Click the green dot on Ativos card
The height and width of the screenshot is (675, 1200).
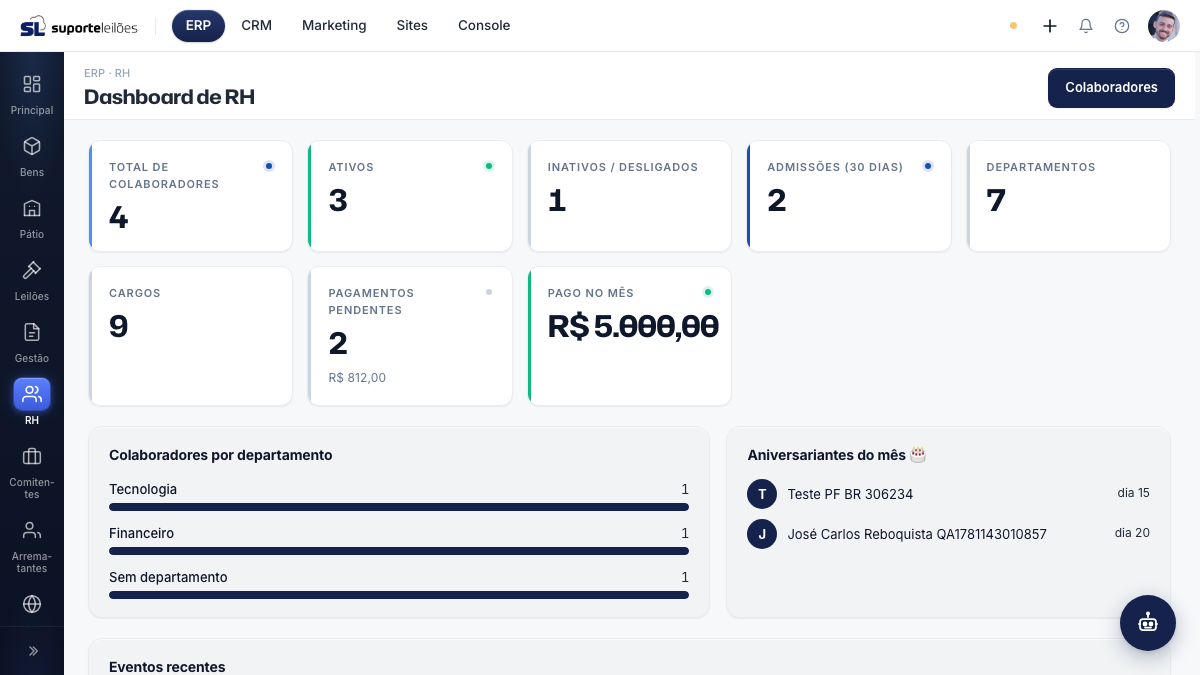click(x=489, y=166)
